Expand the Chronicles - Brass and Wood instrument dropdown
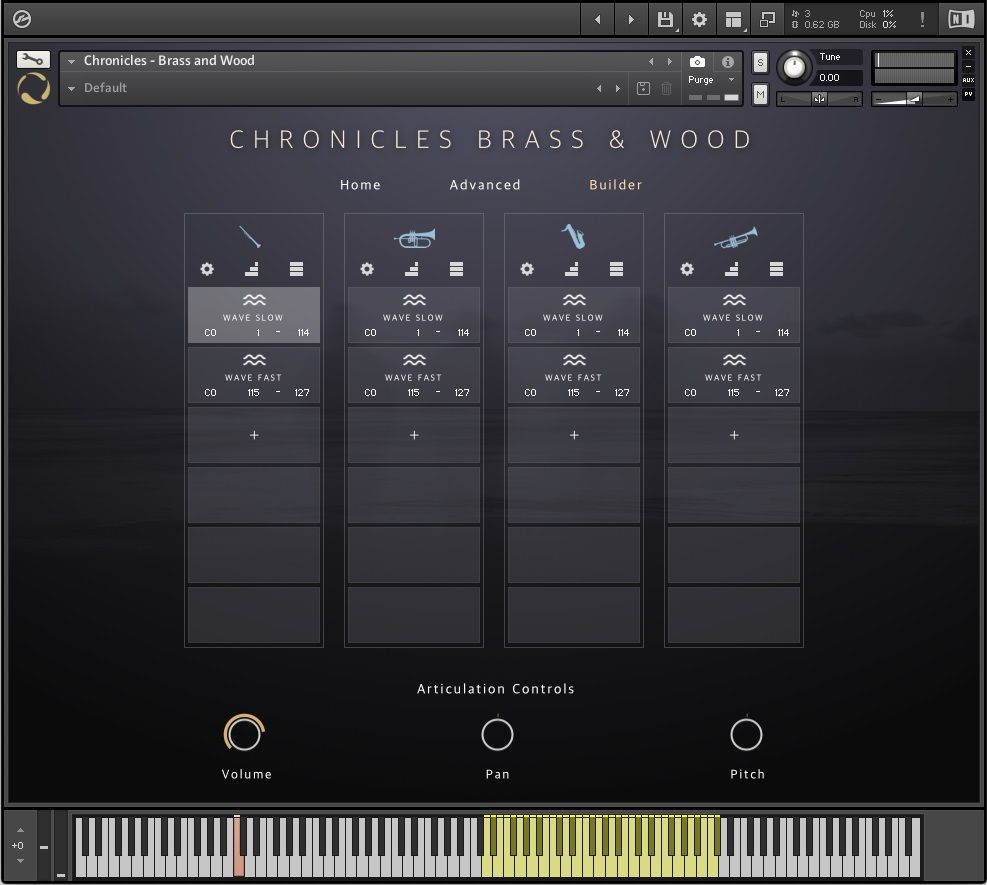Viewport: 987px width, 885px height. click(x=71, y=61)
